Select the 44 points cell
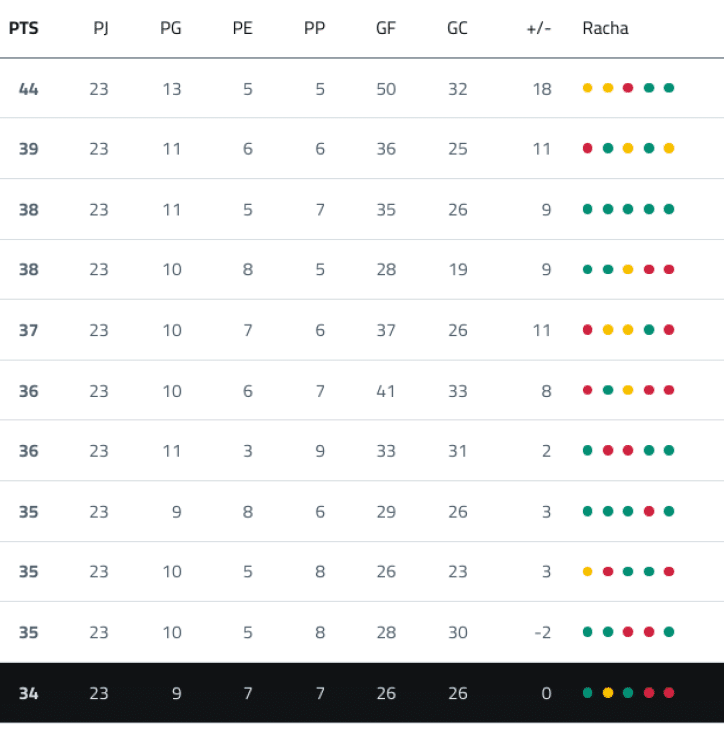The width and height of the screenshot is (724, 752). [28, 89]
